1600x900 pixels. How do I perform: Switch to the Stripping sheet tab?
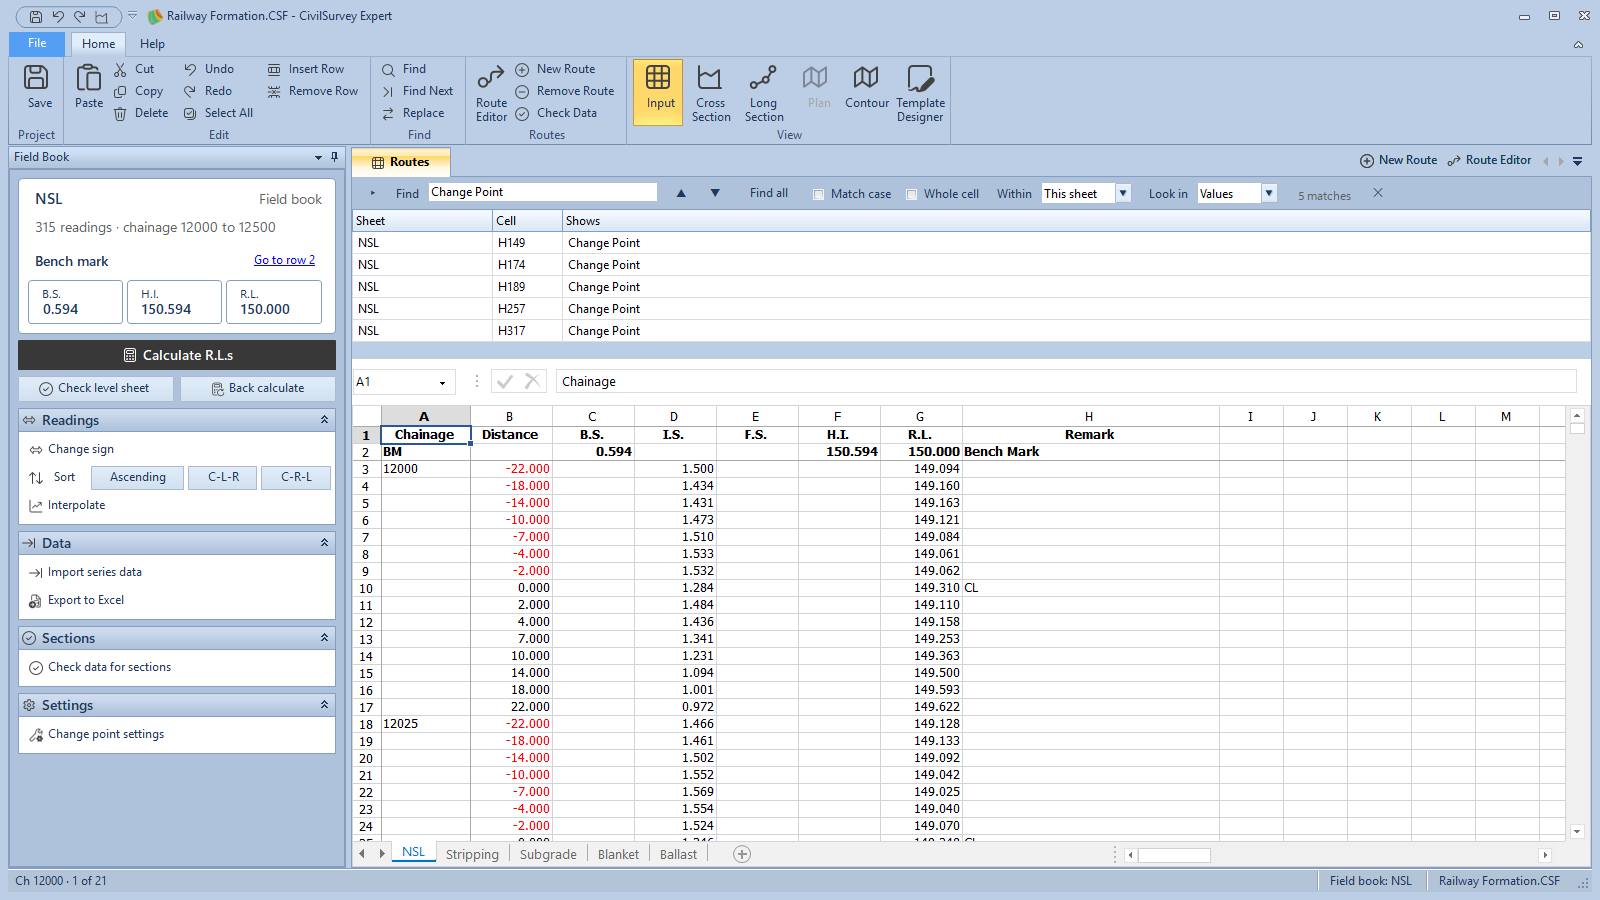pos(472,854)
